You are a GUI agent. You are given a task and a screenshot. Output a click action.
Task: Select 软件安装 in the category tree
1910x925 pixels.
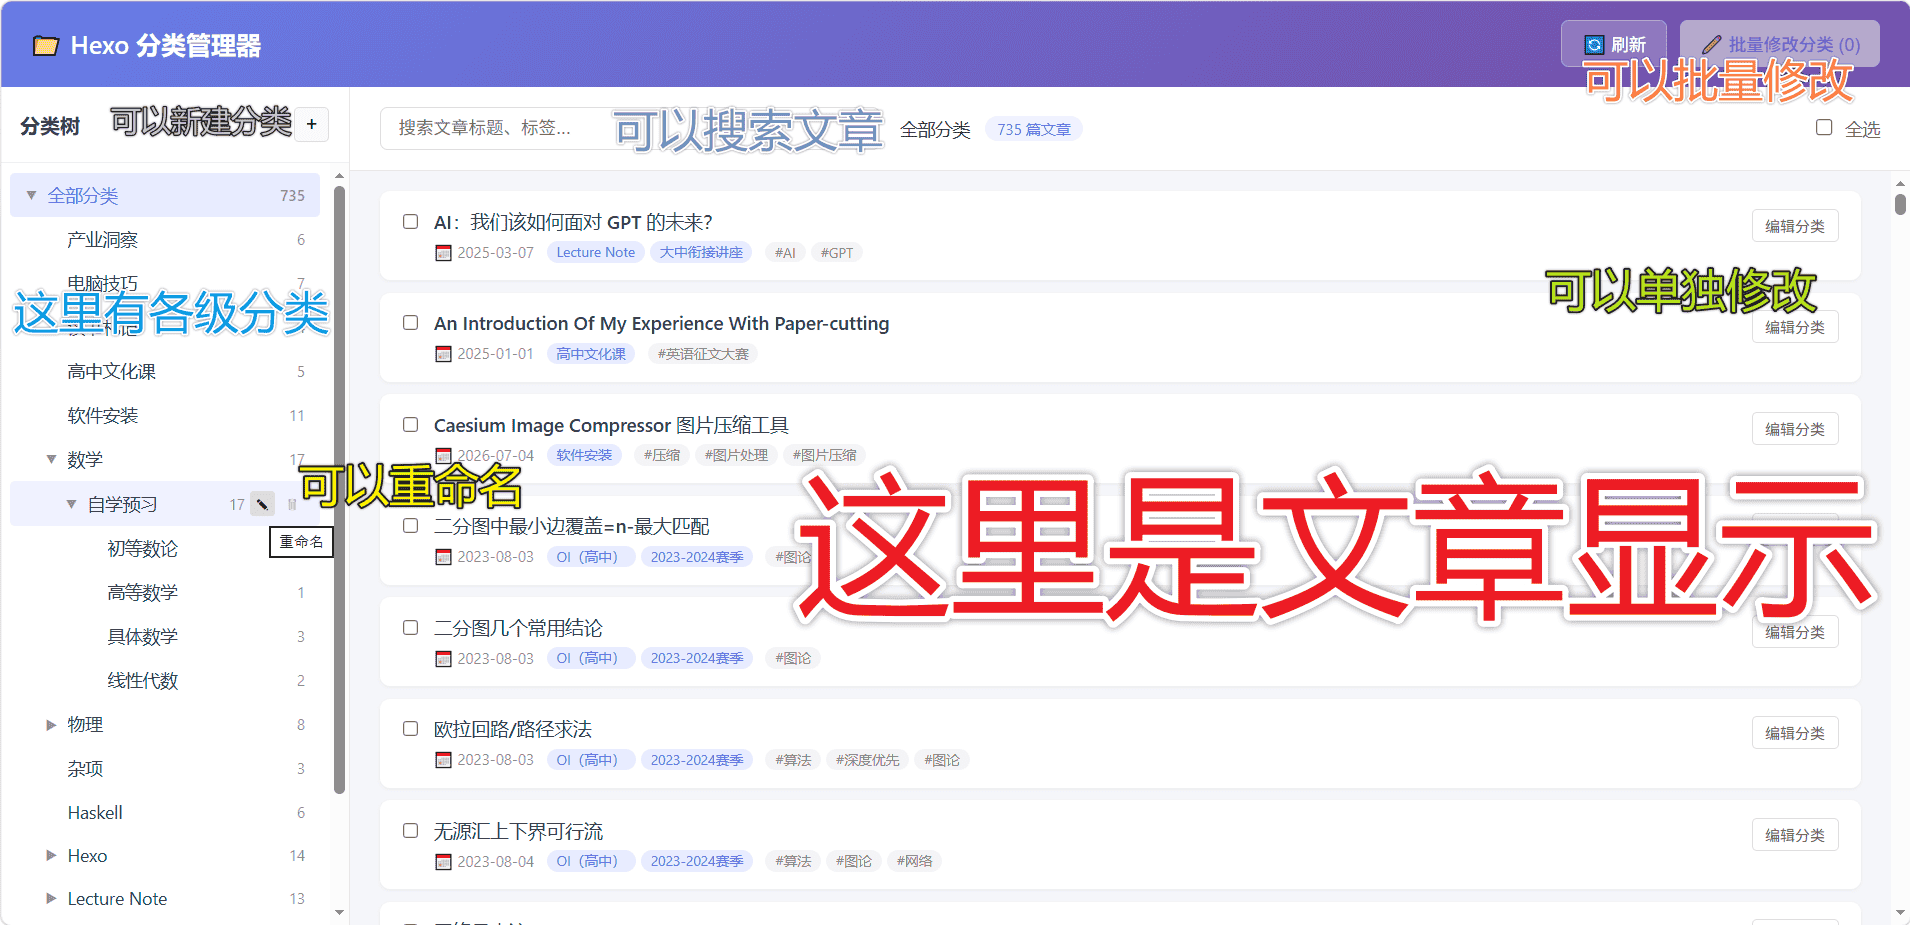click(x=165, y=415)
